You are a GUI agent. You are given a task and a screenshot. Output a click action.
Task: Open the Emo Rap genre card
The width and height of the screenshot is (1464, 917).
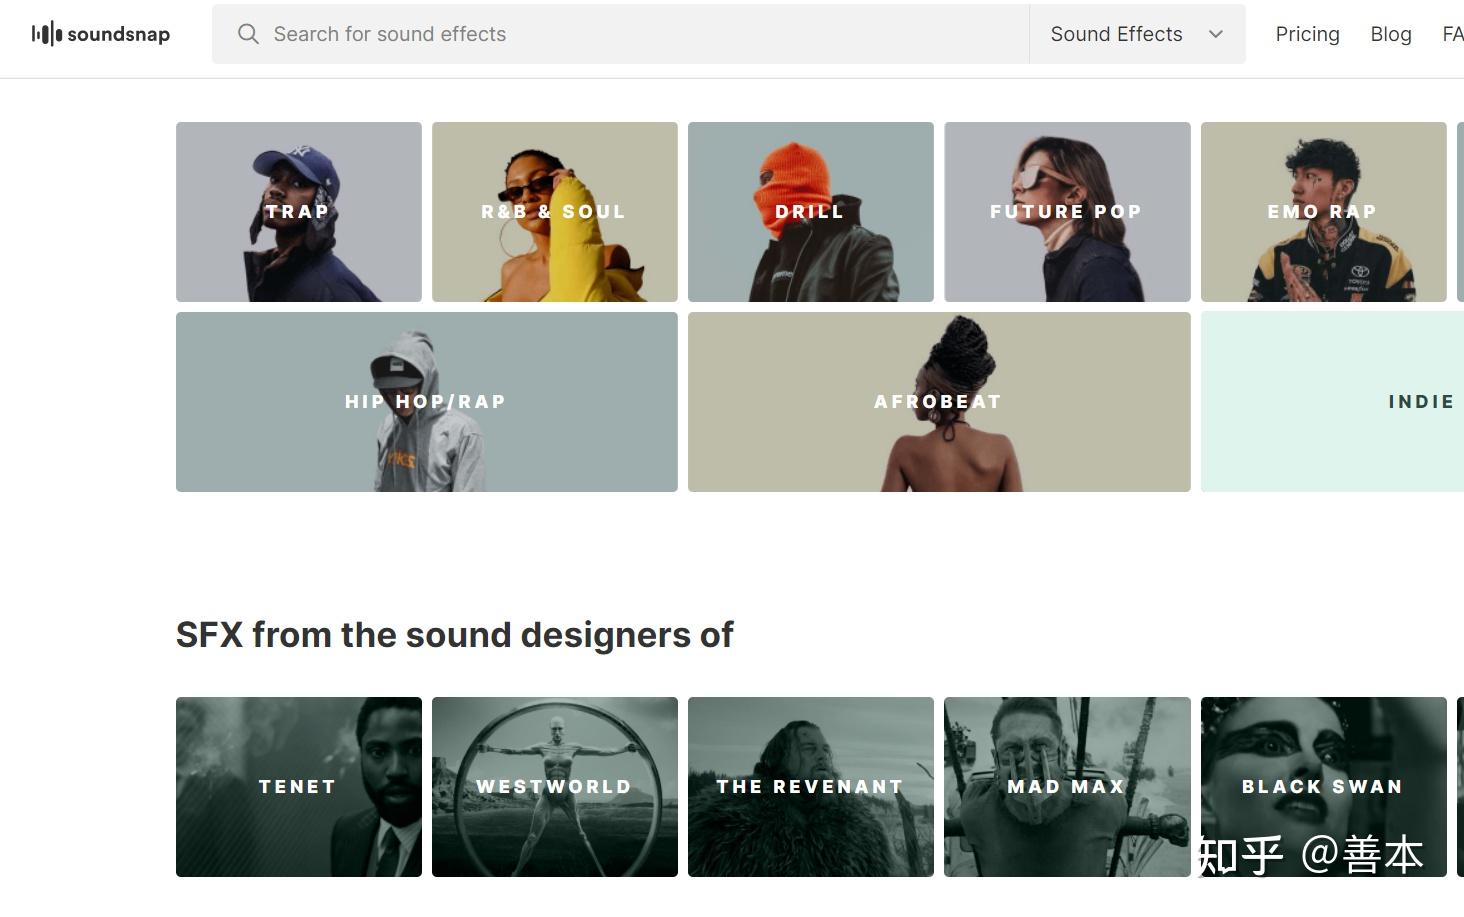click(1323, 212)
